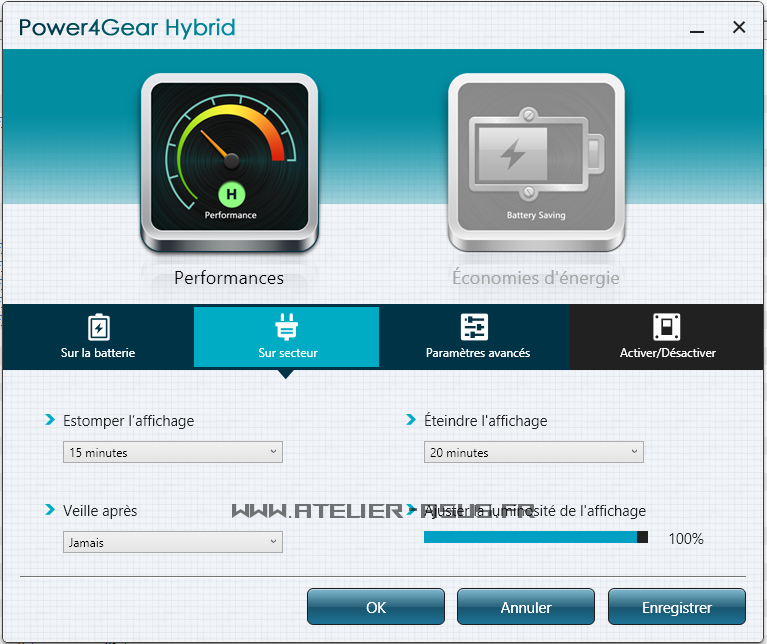This screenshot has height=644, width=767.
Task: Click the switch icon above Activer/Désactiver
Action: [667, 327]
